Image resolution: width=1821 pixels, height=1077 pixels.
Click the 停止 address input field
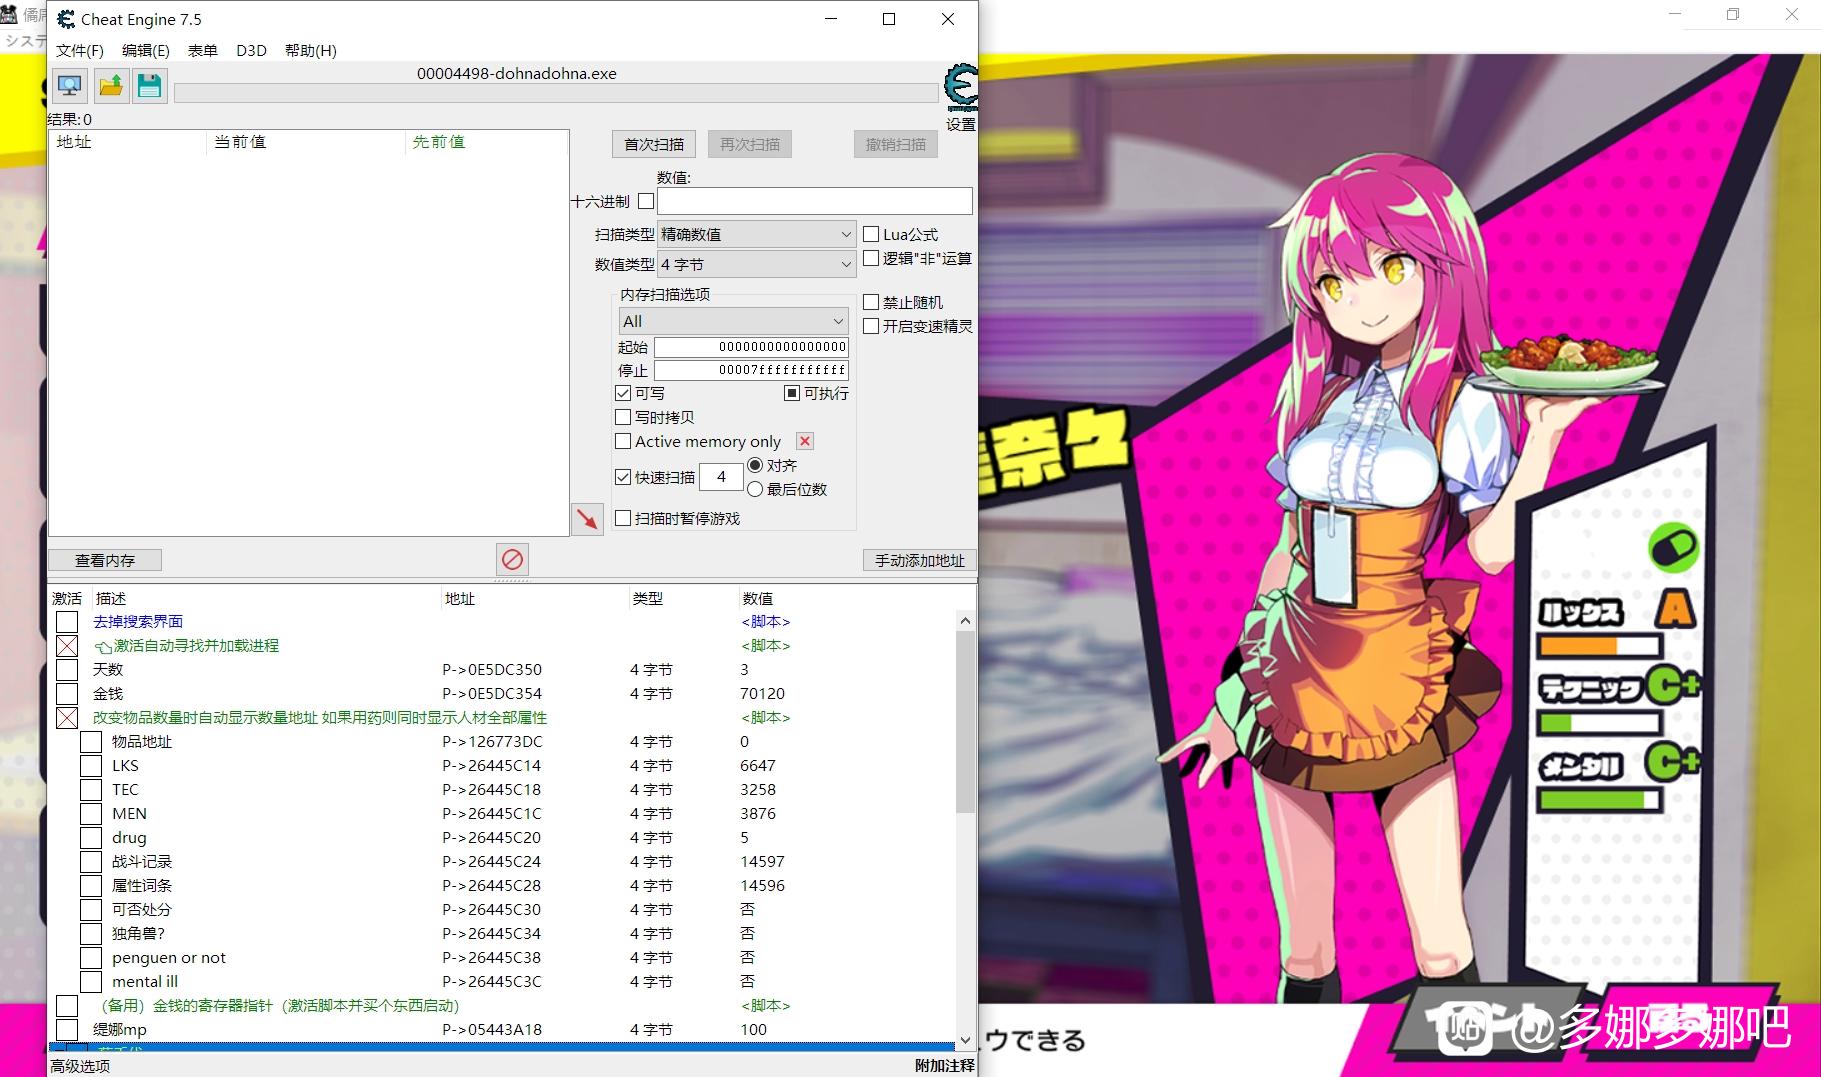[x=751, y=370]
